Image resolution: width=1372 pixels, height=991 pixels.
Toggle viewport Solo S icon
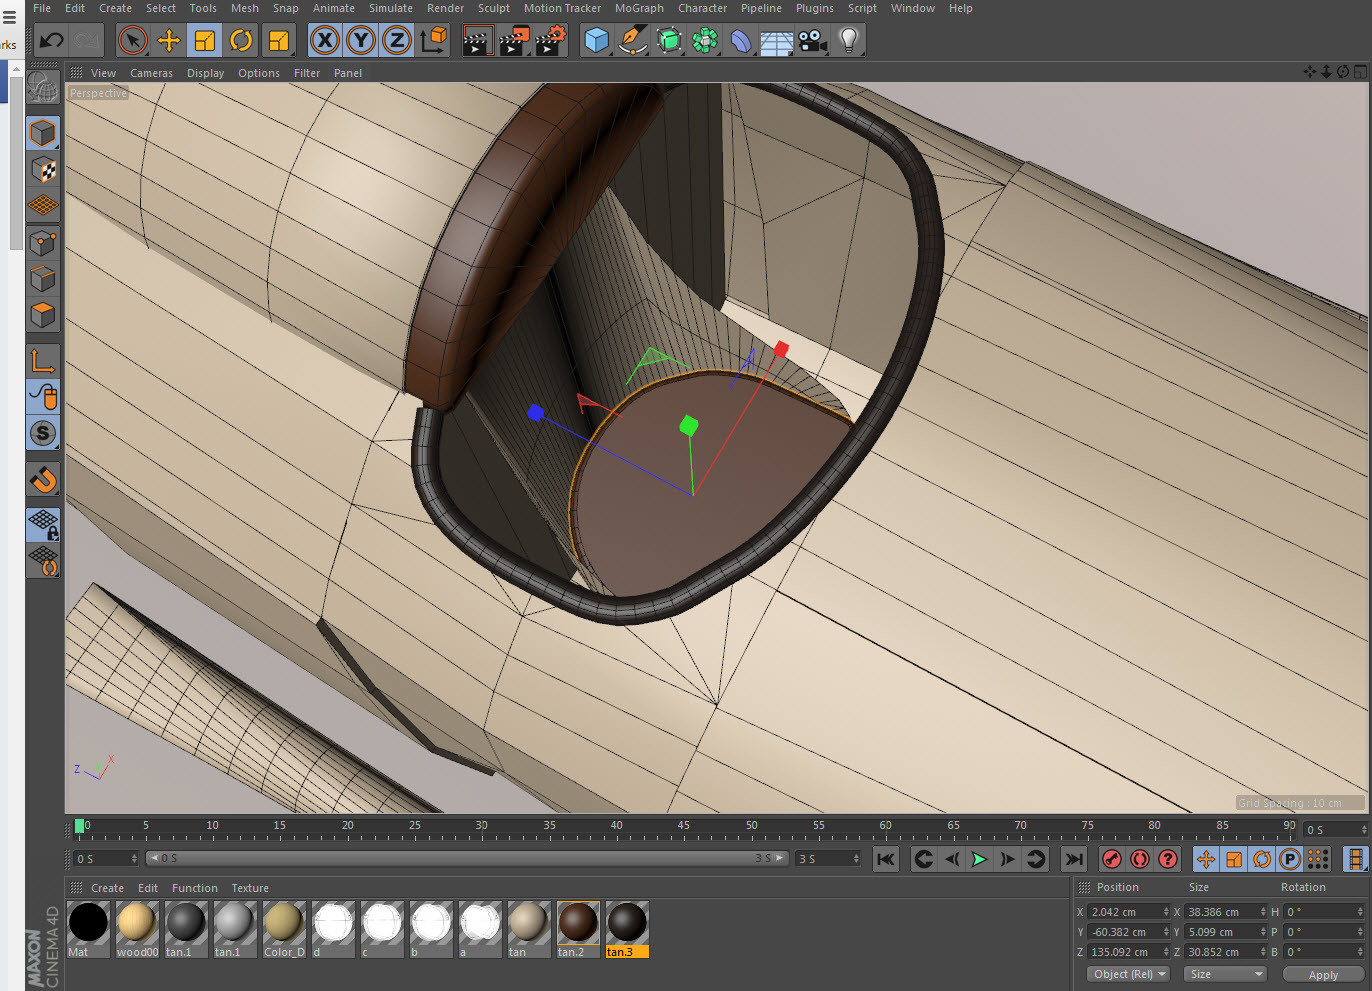[43, 433]
